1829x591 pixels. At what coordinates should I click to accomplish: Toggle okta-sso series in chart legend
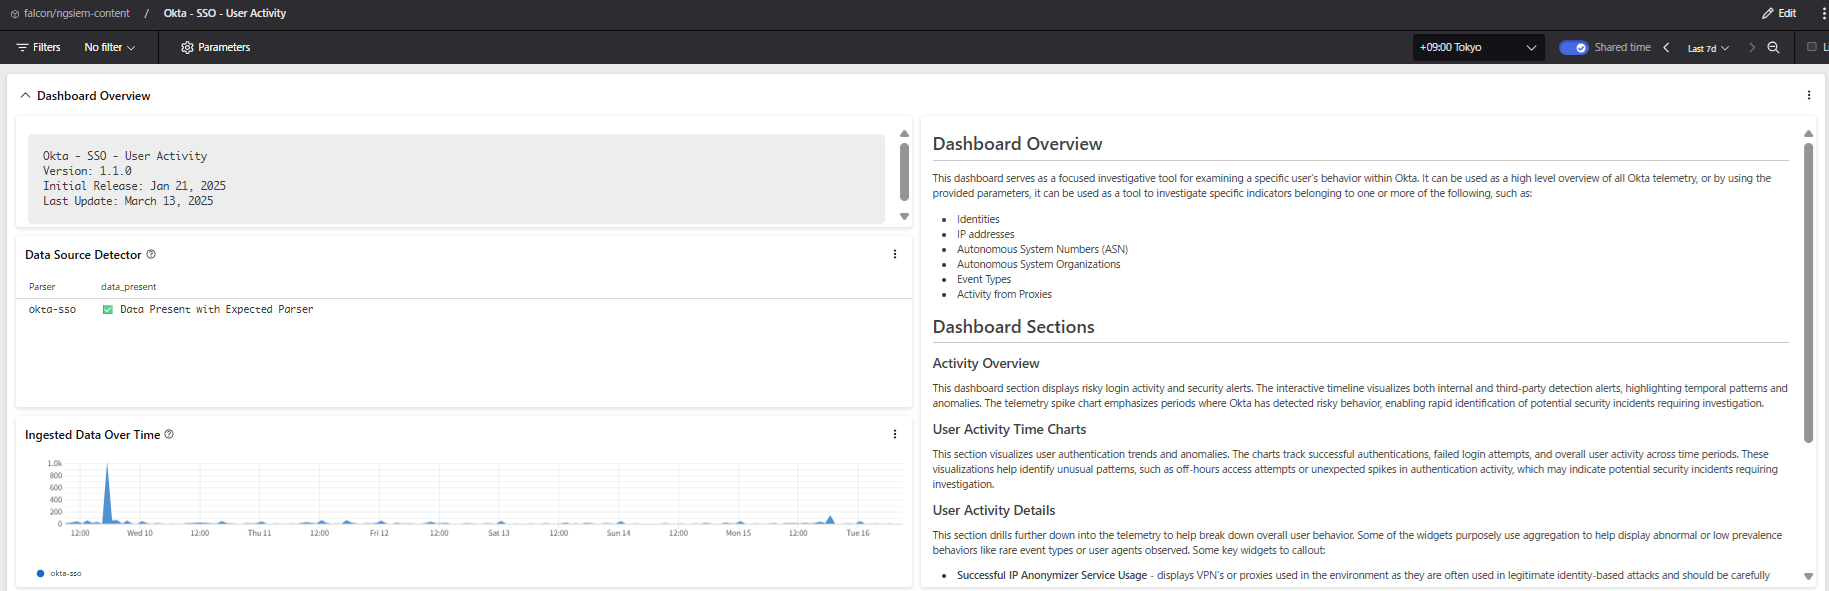point(60,573)
